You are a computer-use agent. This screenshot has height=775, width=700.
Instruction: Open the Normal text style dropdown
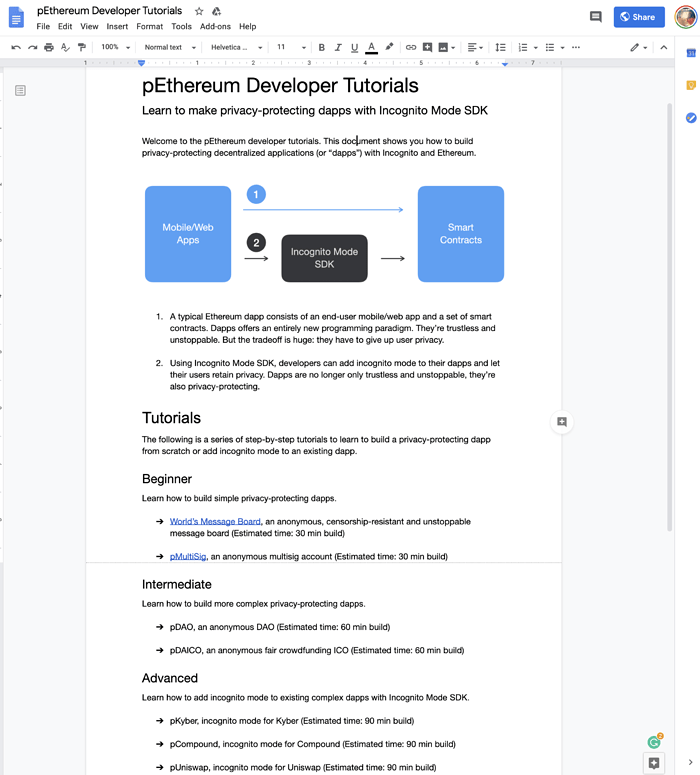(170, 47)
